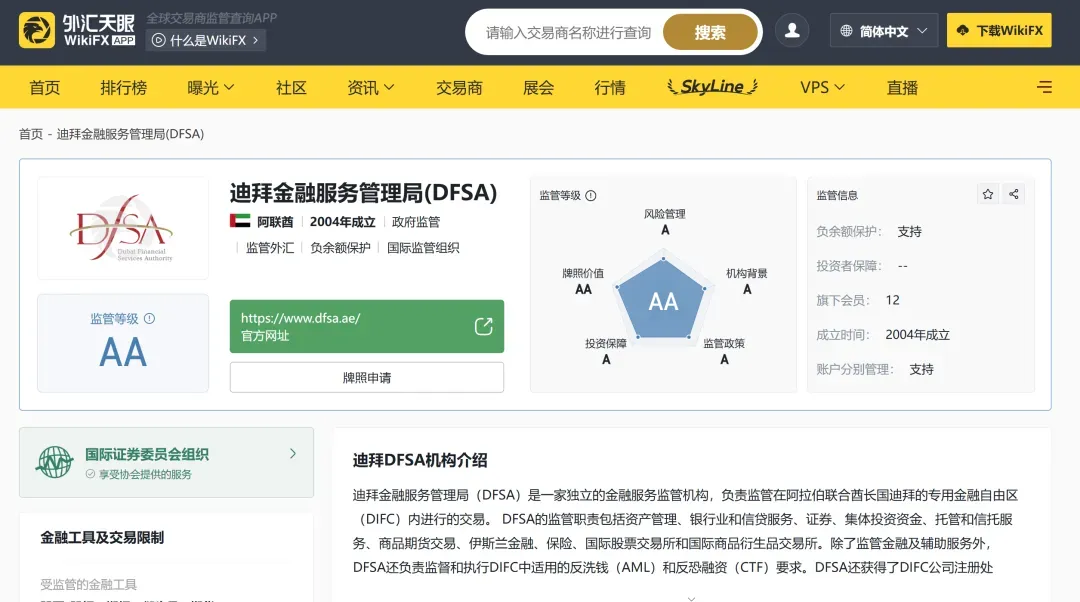This screenshot has width=1080, height=602.
Task: Click the WikiFX logo icon
Action: click(x=37, y=30)
